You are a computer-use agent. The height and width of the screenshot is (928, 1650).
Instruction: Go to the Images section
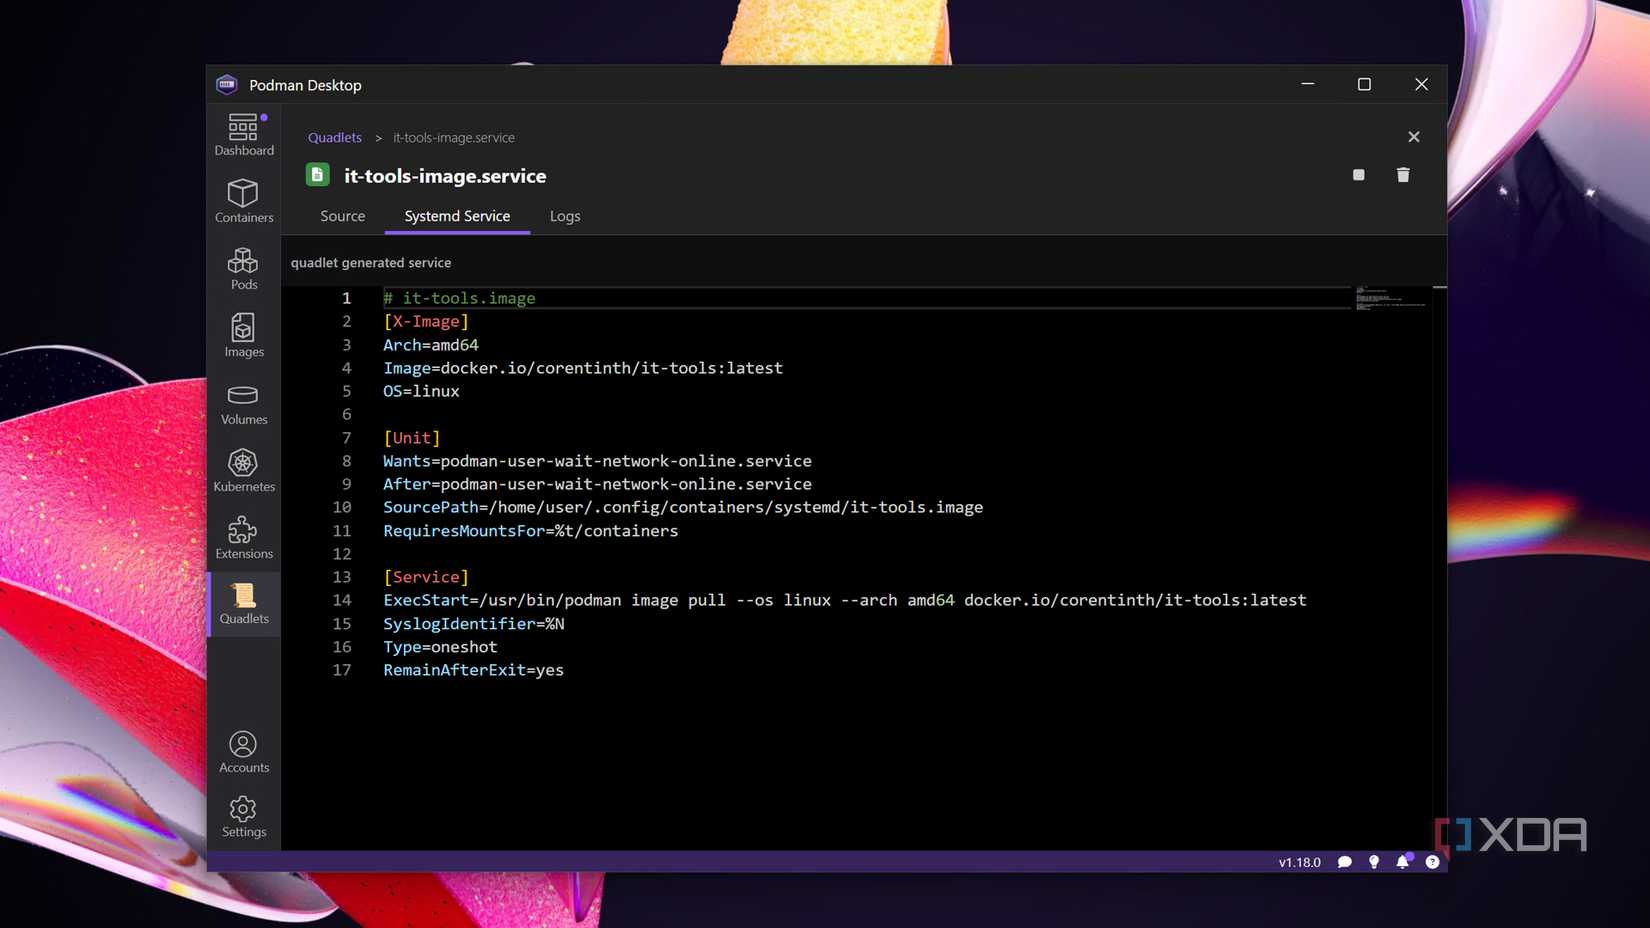click(x=243, y=336)
